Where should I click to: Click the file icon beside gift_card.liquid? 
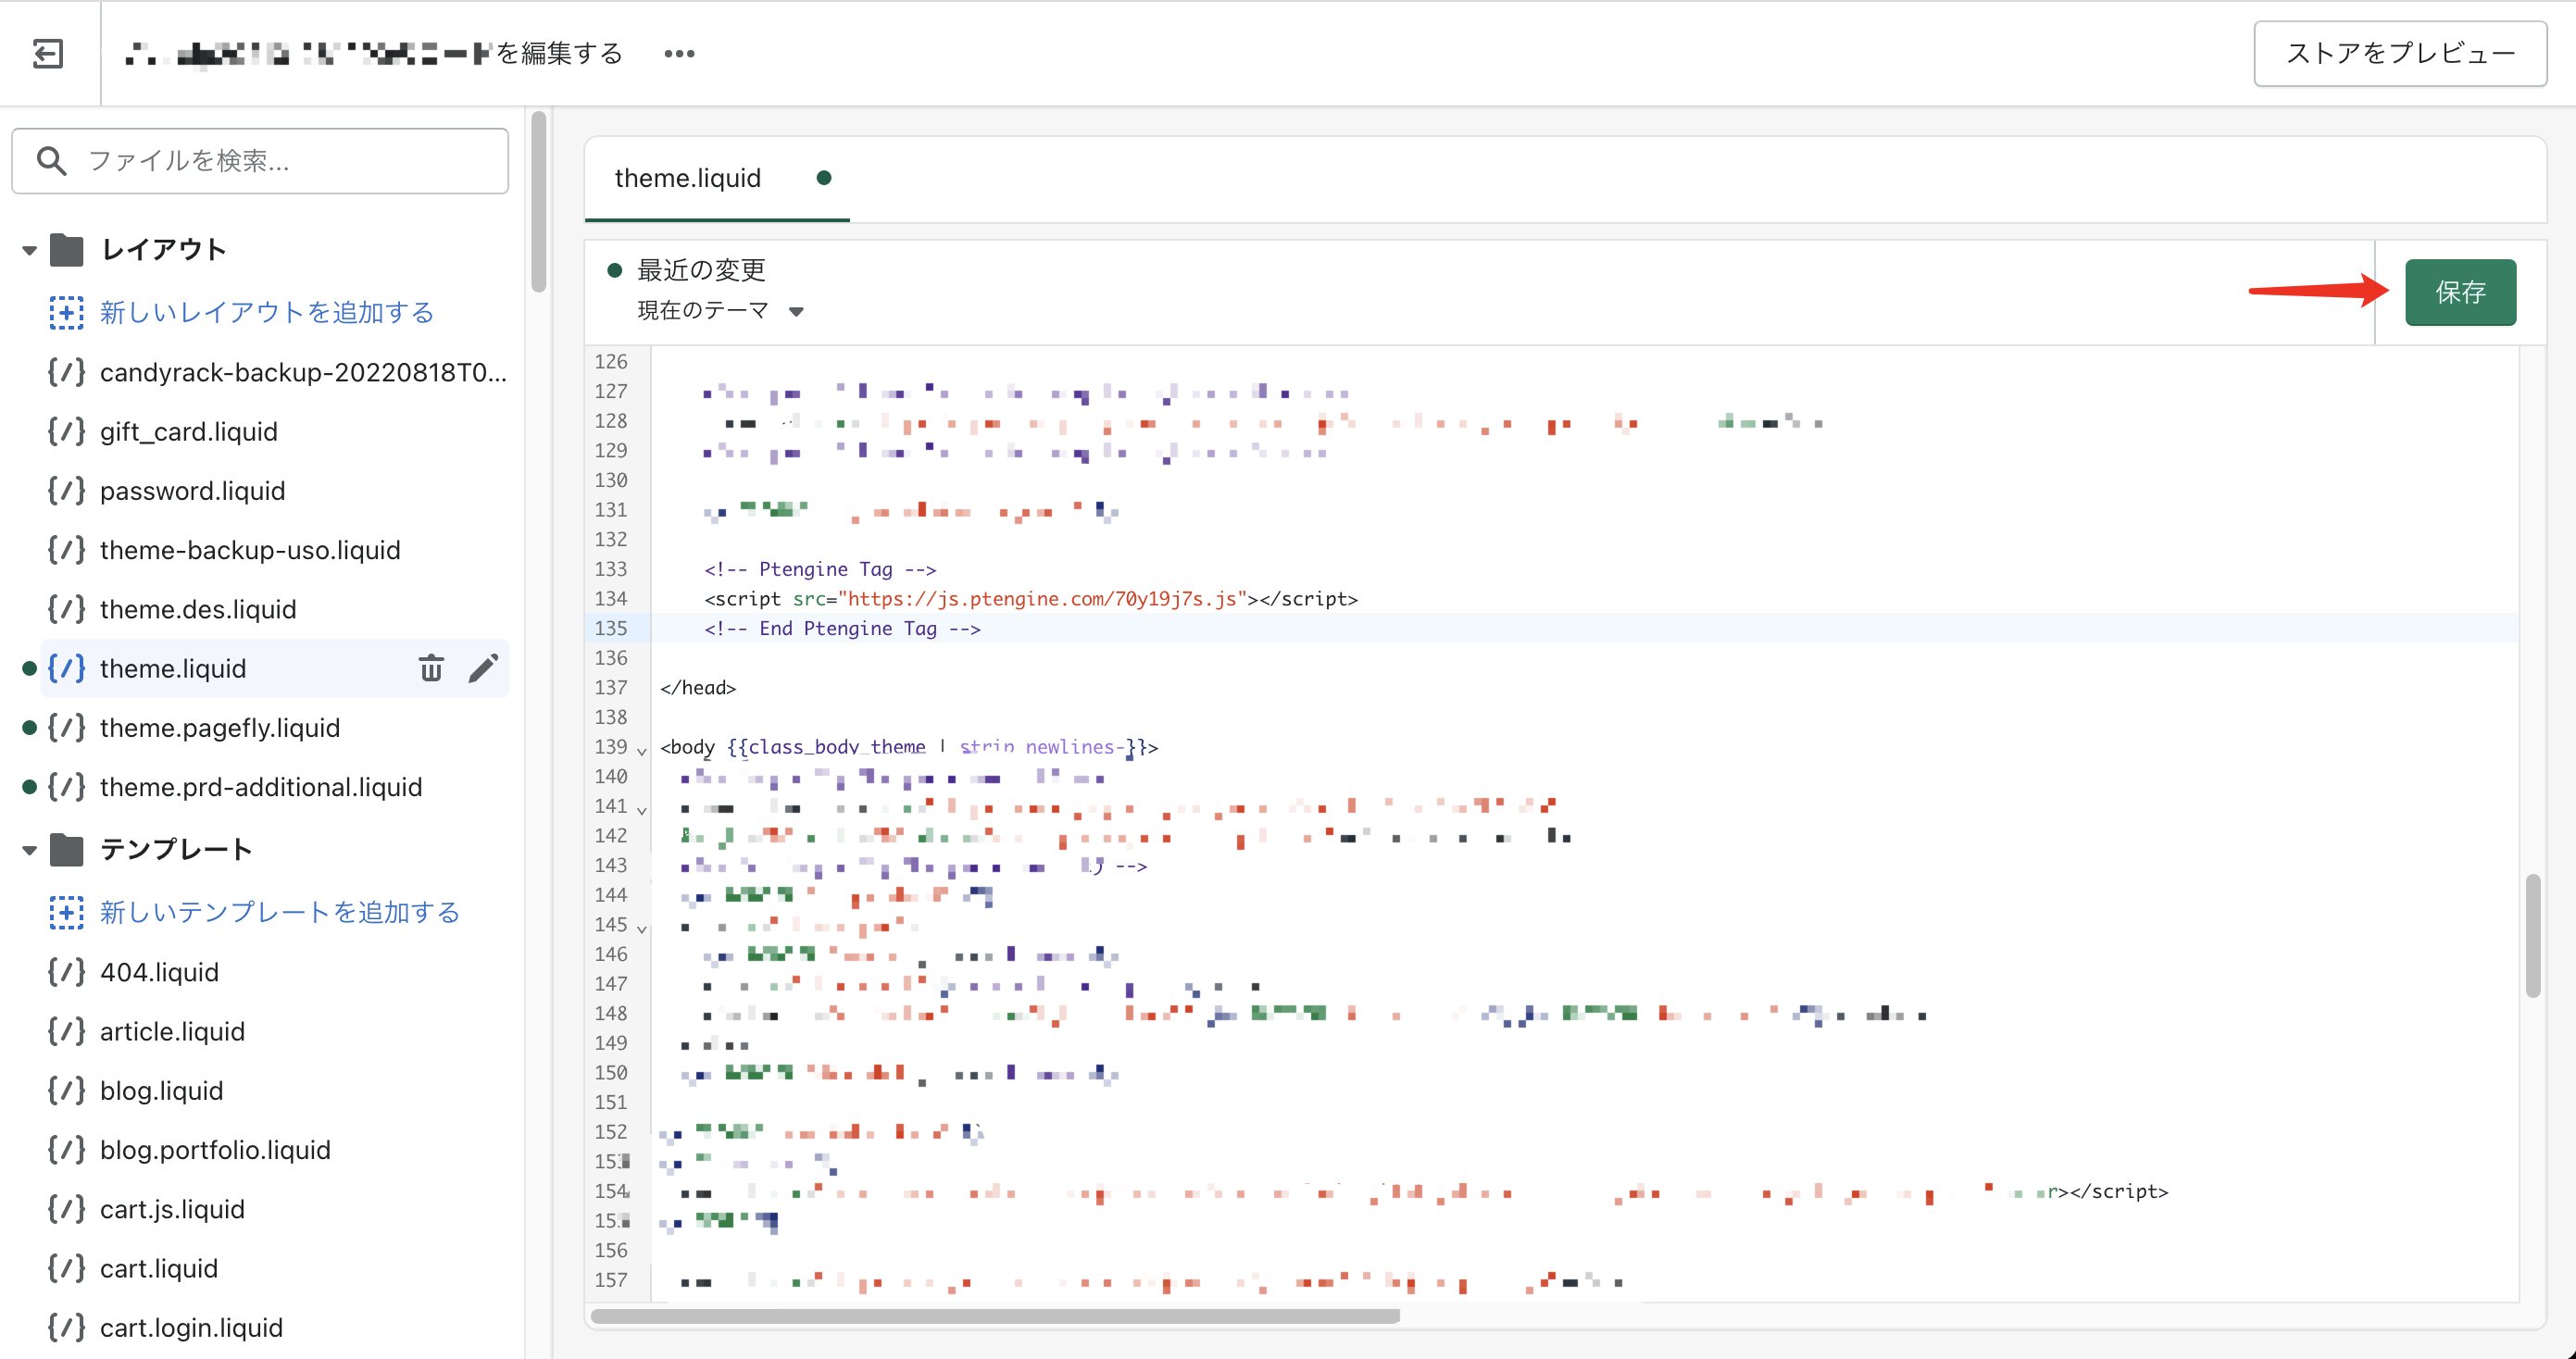coord(67,431)
